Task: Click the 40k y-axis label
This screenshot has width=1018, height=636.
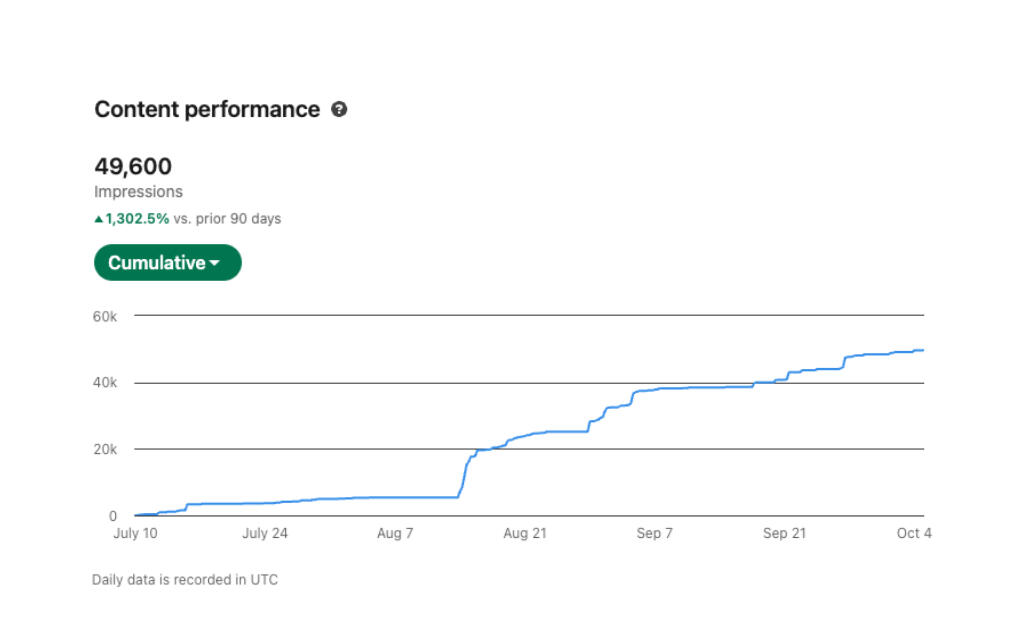Action: pos(105,383)
